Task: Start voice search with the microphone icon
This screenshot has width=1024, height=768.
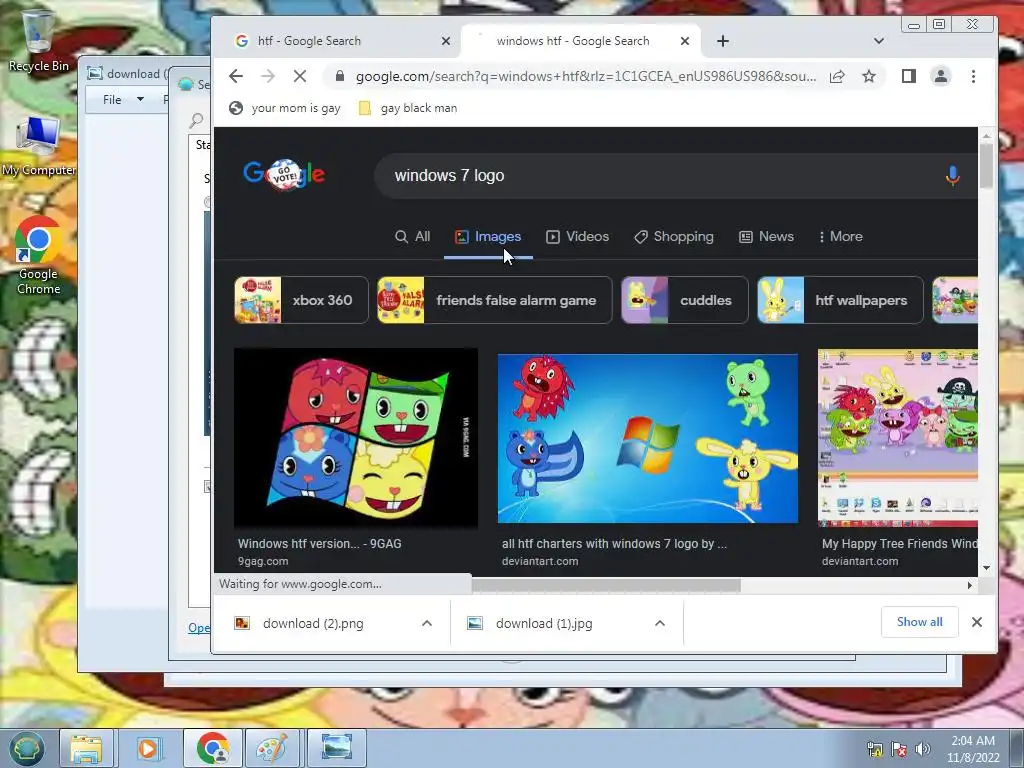Action: click(952, 175)
